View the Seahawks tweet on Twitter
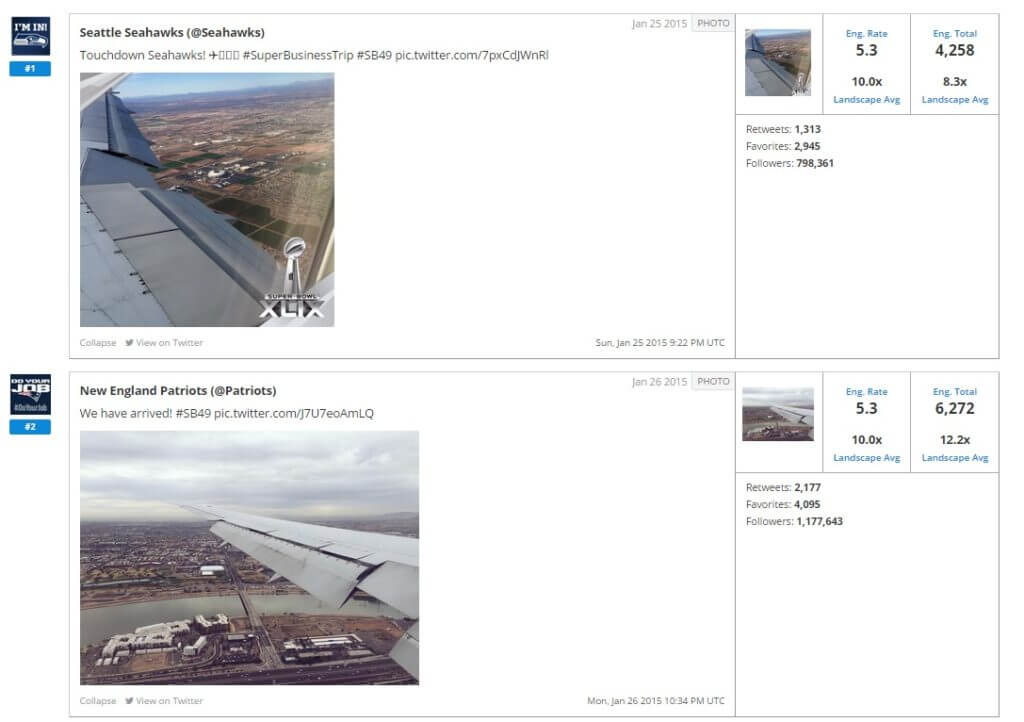1024x722 pixels. pyautogui.click(x=165, y=343)
